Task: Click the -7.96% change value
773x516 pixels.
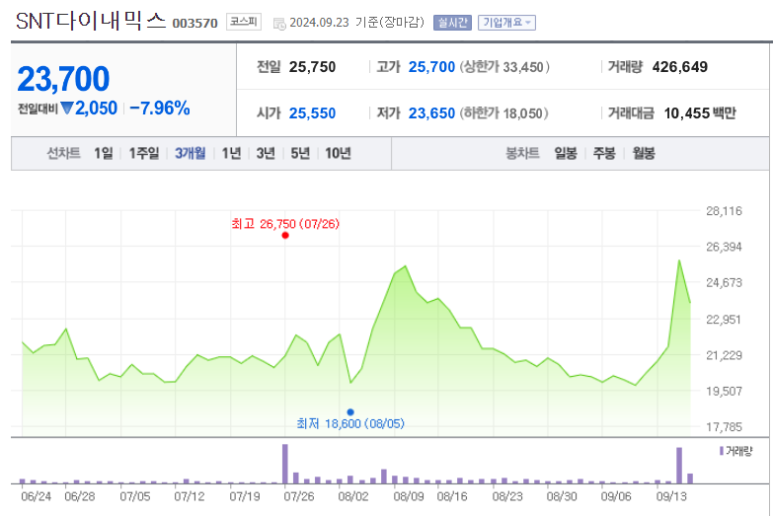Action: [160, 108]
